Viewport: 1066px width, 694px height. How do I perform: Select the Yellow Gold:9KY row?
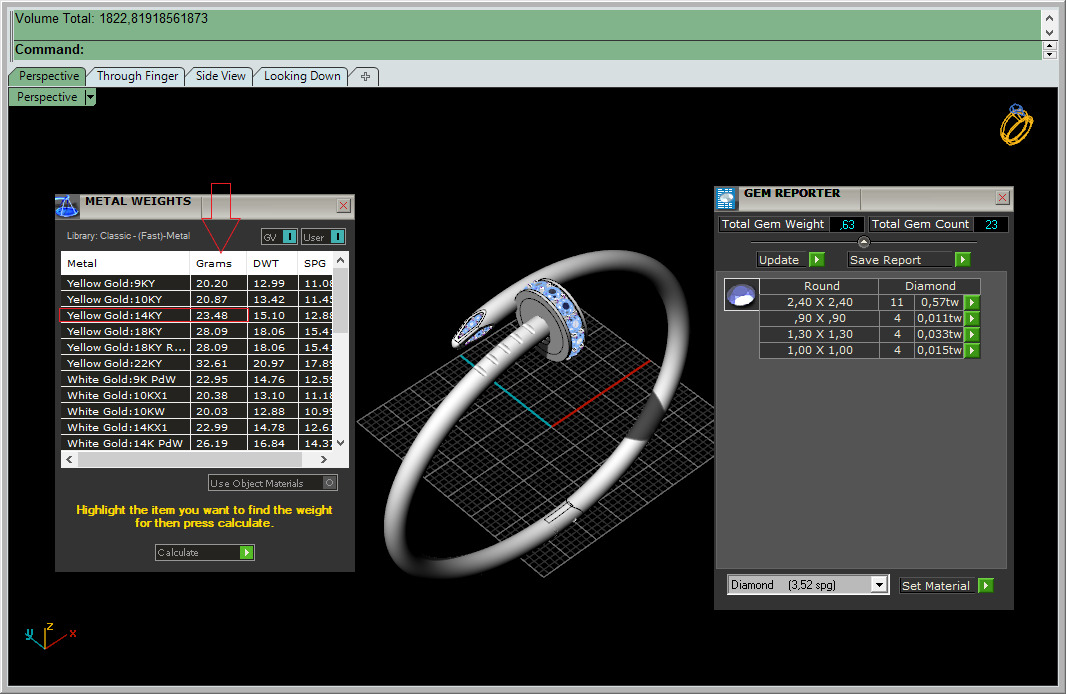click(x=197, y=283)
